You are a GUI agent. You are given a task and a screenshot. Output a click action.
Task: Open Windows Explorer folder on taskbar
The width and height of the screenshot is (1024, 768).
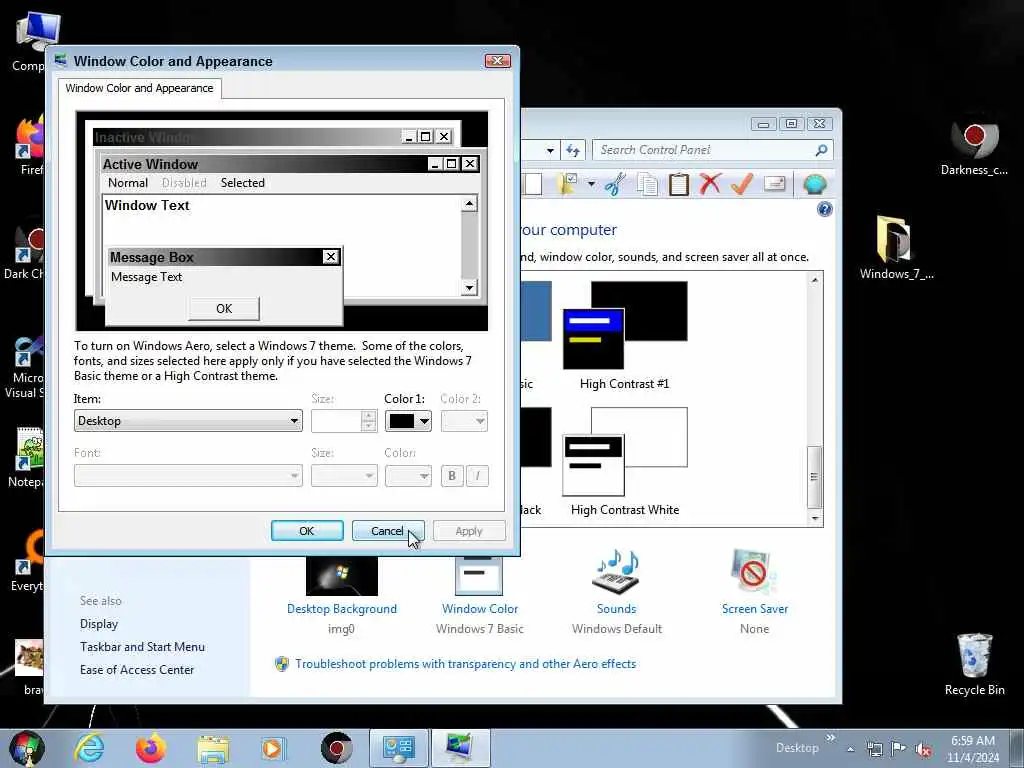[x=213, y=749]
